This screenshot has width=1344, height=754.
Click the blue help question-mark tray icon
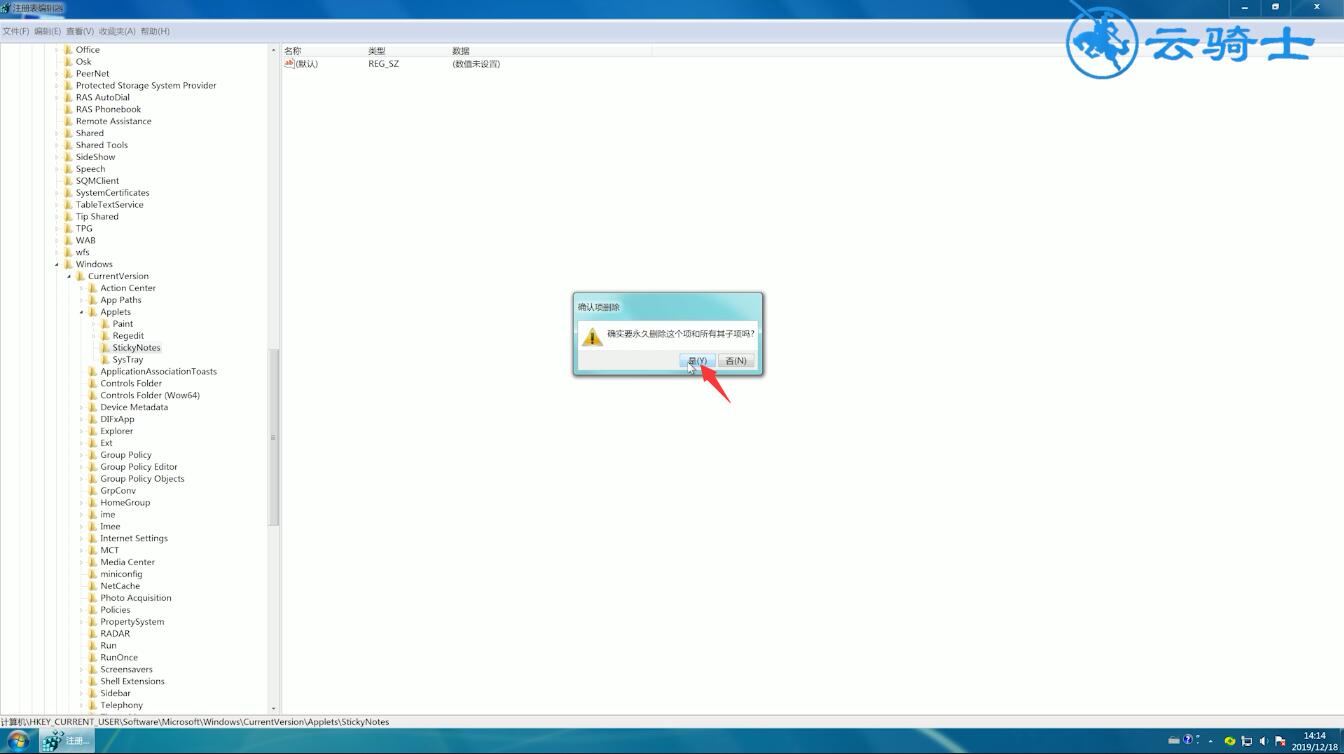point(1188,740)
